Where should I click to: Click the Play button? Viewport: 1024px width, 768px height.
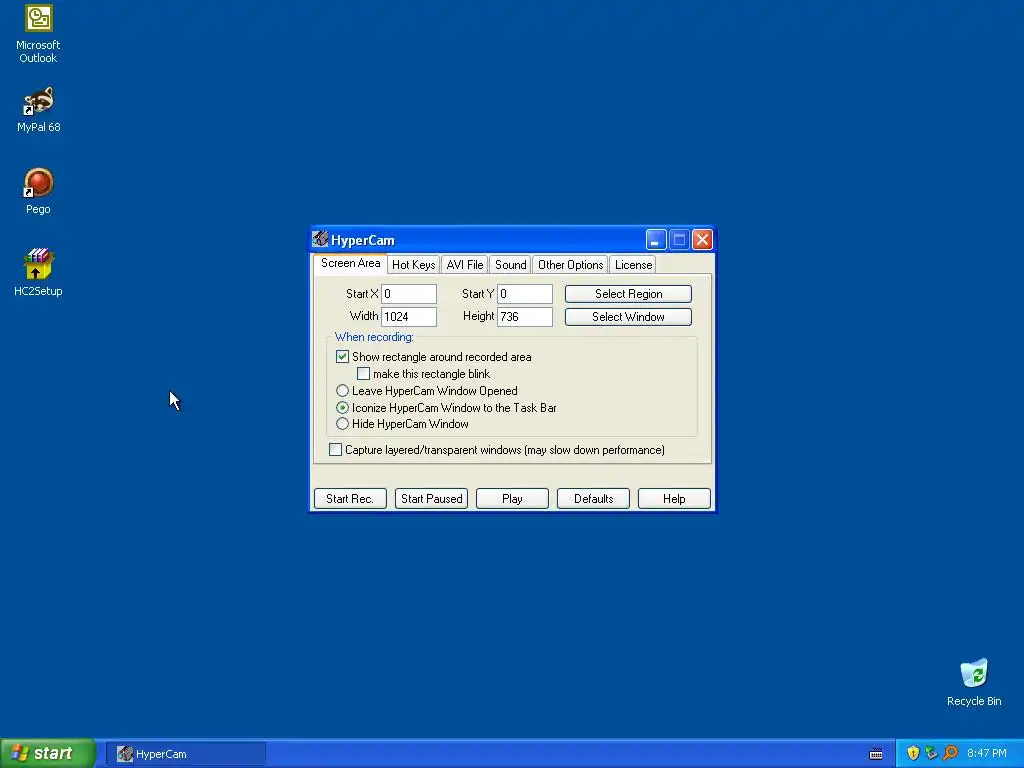click(x=512, y=498)
